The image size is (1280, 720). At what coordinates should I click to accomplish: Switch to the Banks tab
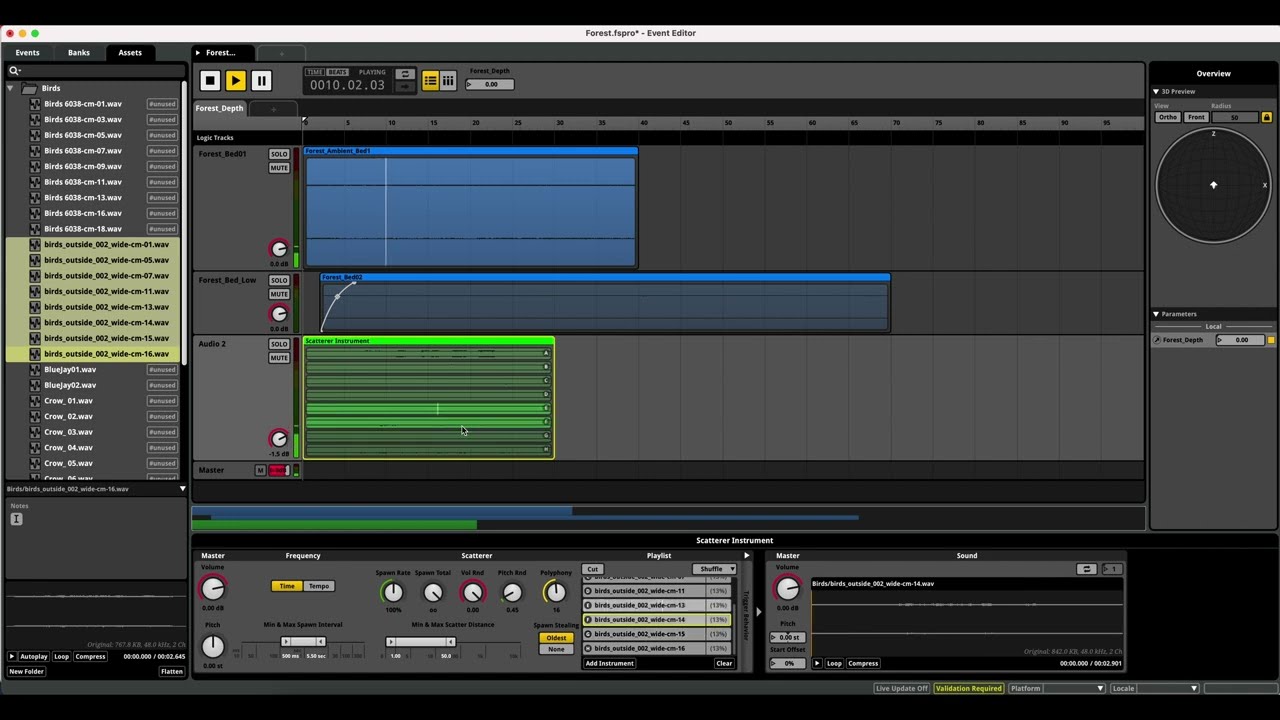(79, 53)
